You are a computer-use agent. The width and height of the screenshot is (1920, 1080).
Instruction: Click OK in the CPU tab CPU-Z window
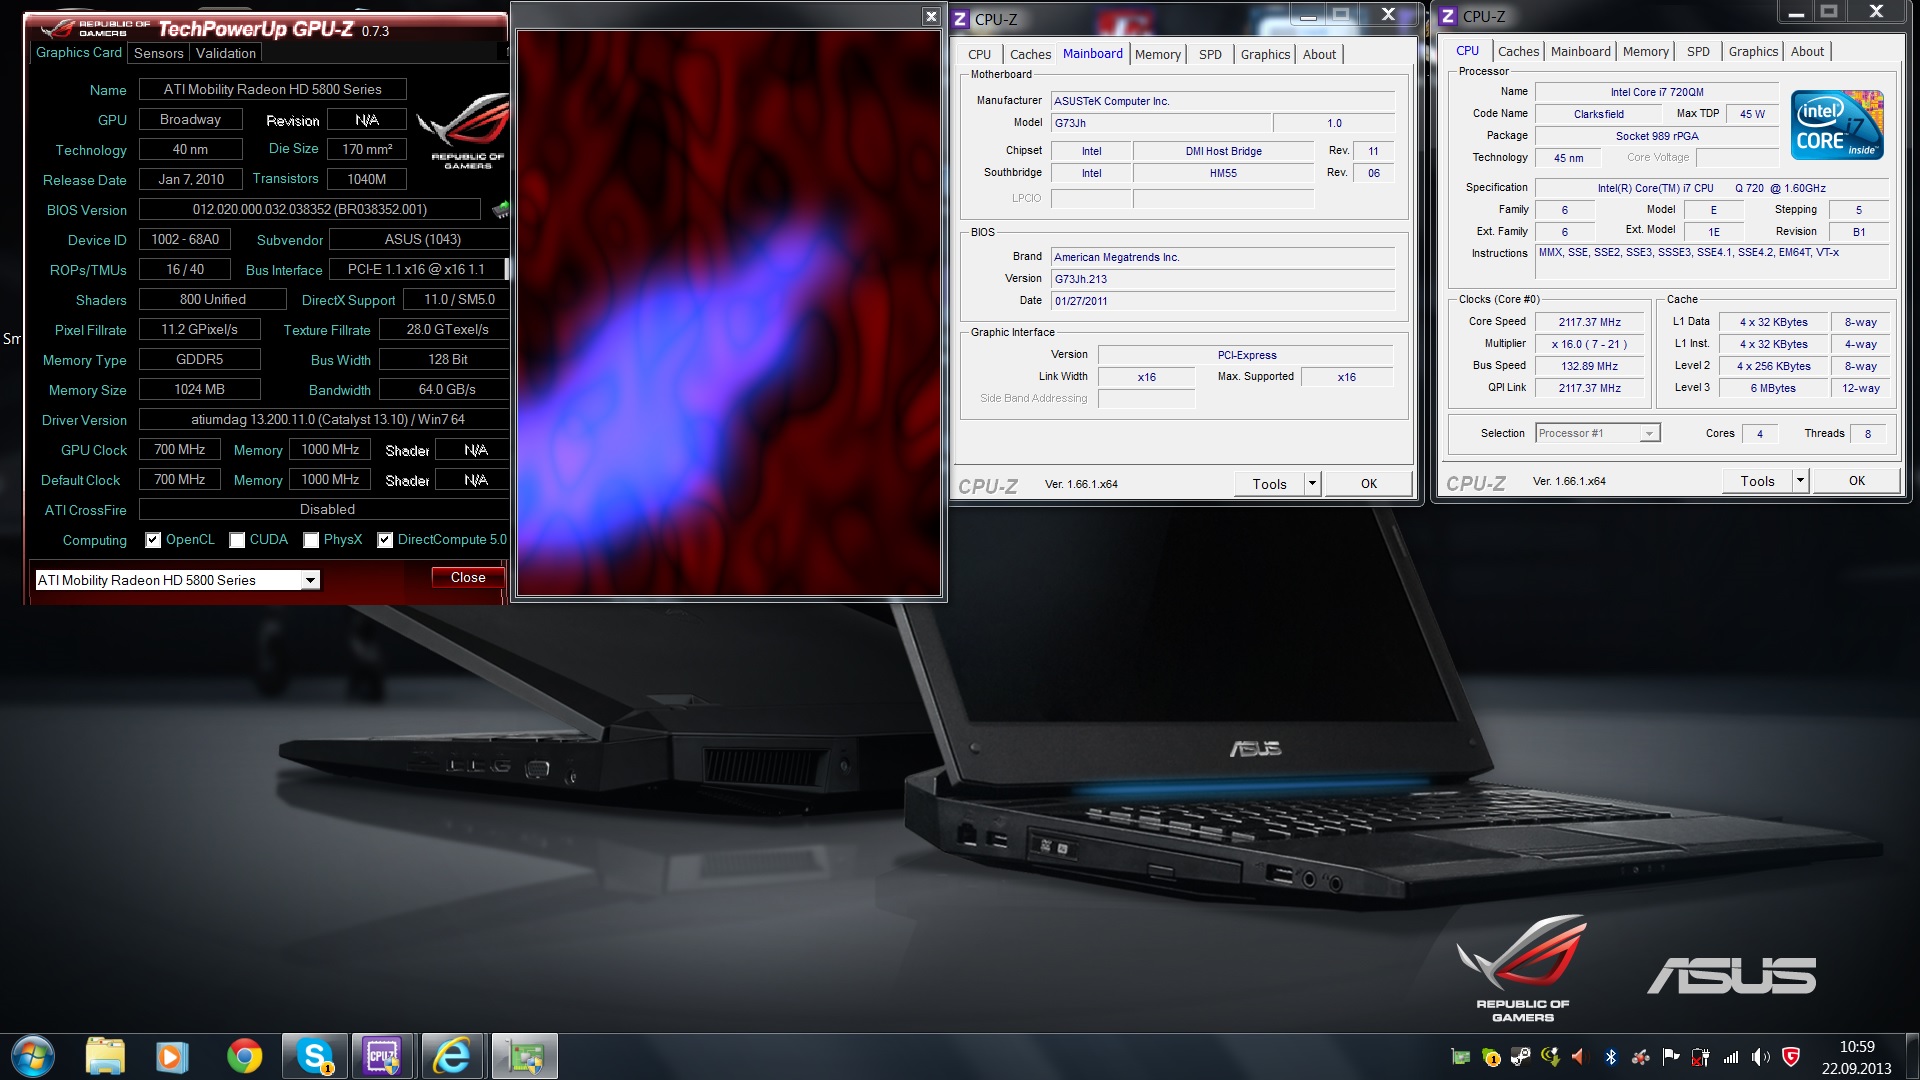click(1856, 481)
